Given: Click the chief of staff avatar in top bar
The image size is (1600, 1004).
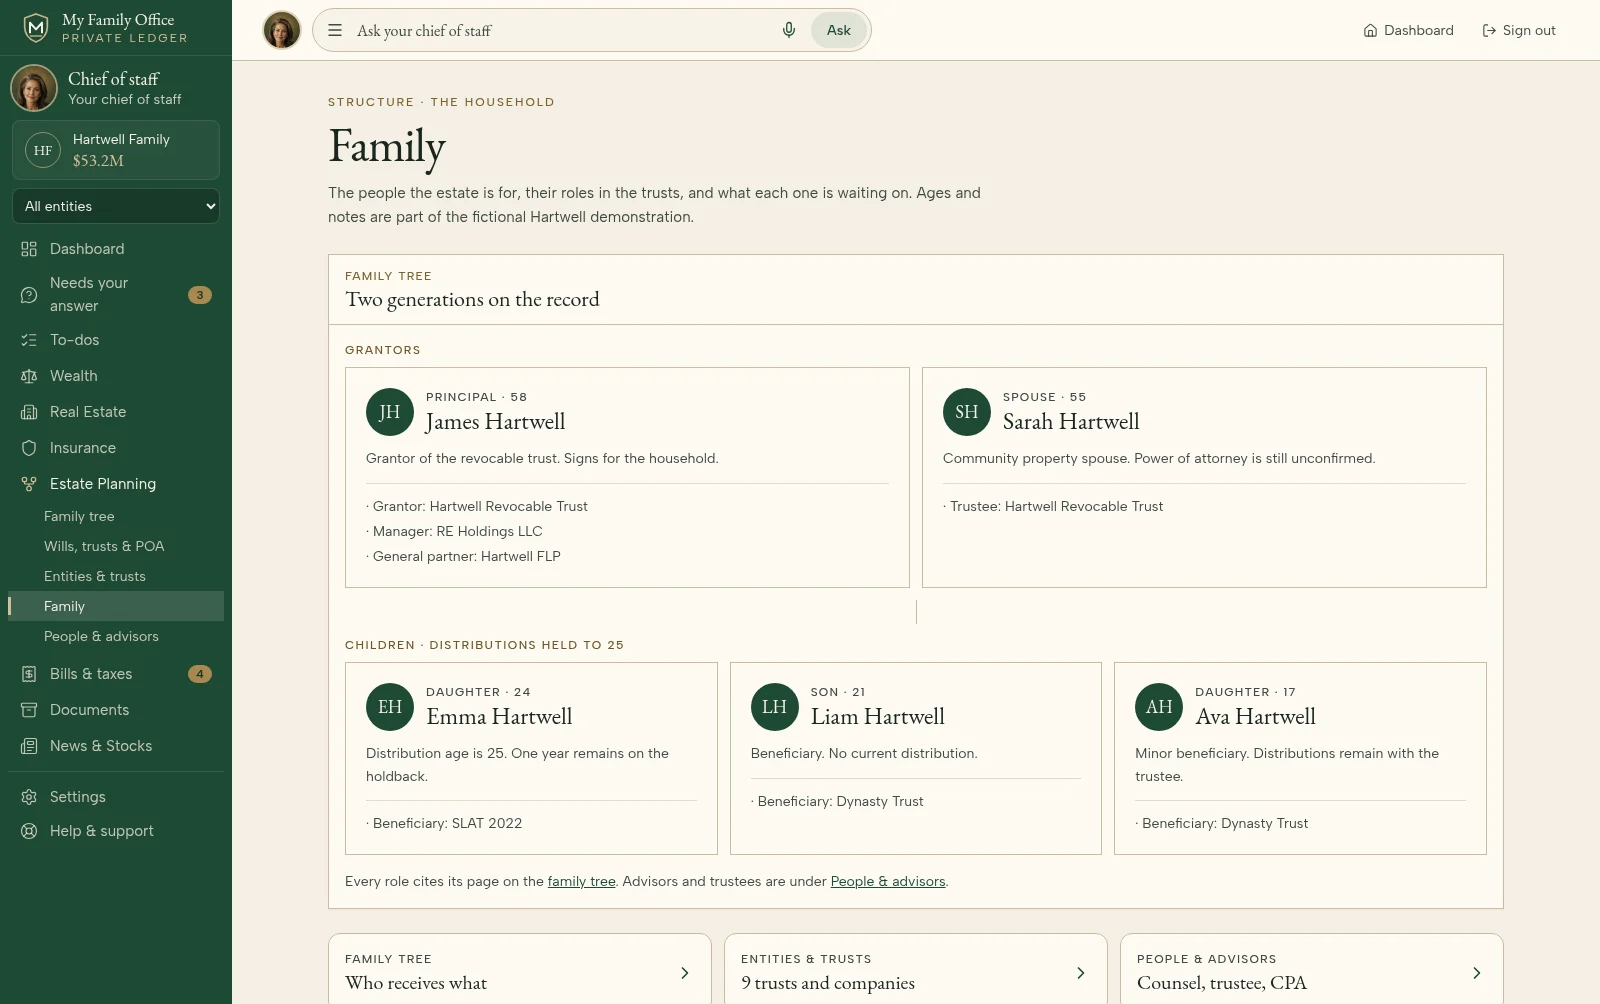Looking at the screenshot, I should [282, 30].
